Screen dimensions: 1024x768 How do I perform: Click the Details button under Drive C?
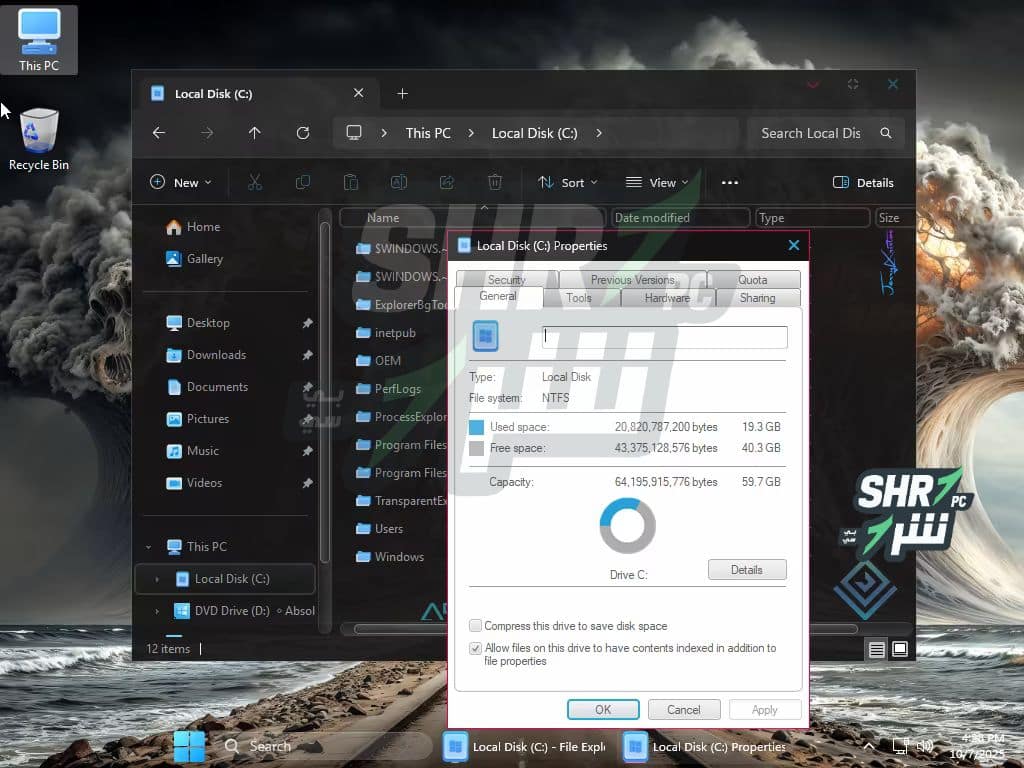point(747,570)
